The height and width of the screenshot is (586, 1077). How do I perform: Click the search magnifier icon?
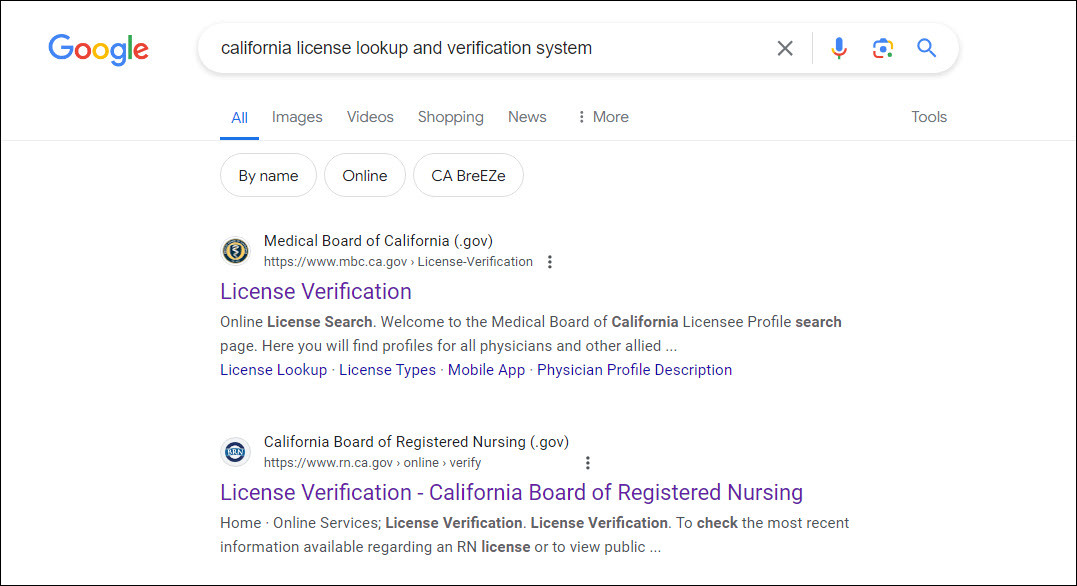[x=925, y=47]
